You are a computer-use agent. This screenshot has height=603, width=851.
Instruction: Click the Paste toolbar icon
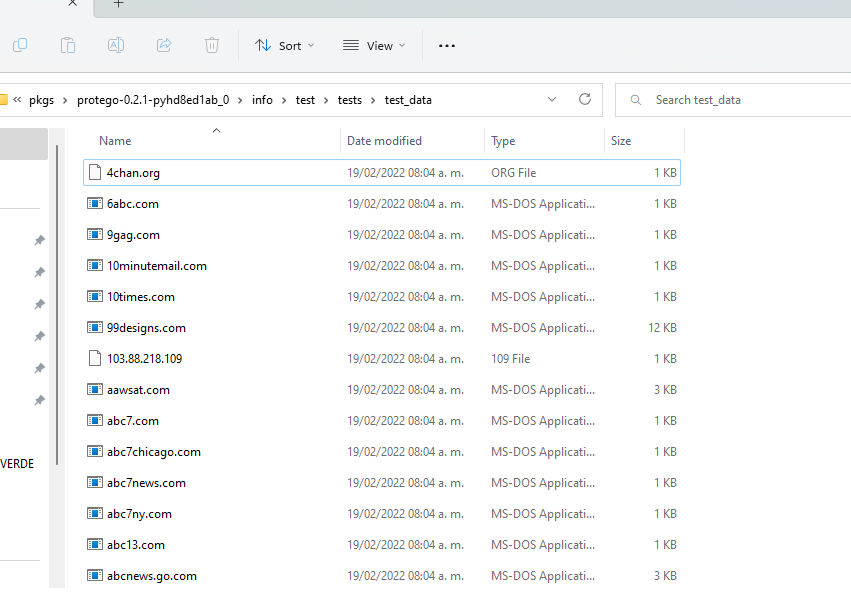pos(68,46)
